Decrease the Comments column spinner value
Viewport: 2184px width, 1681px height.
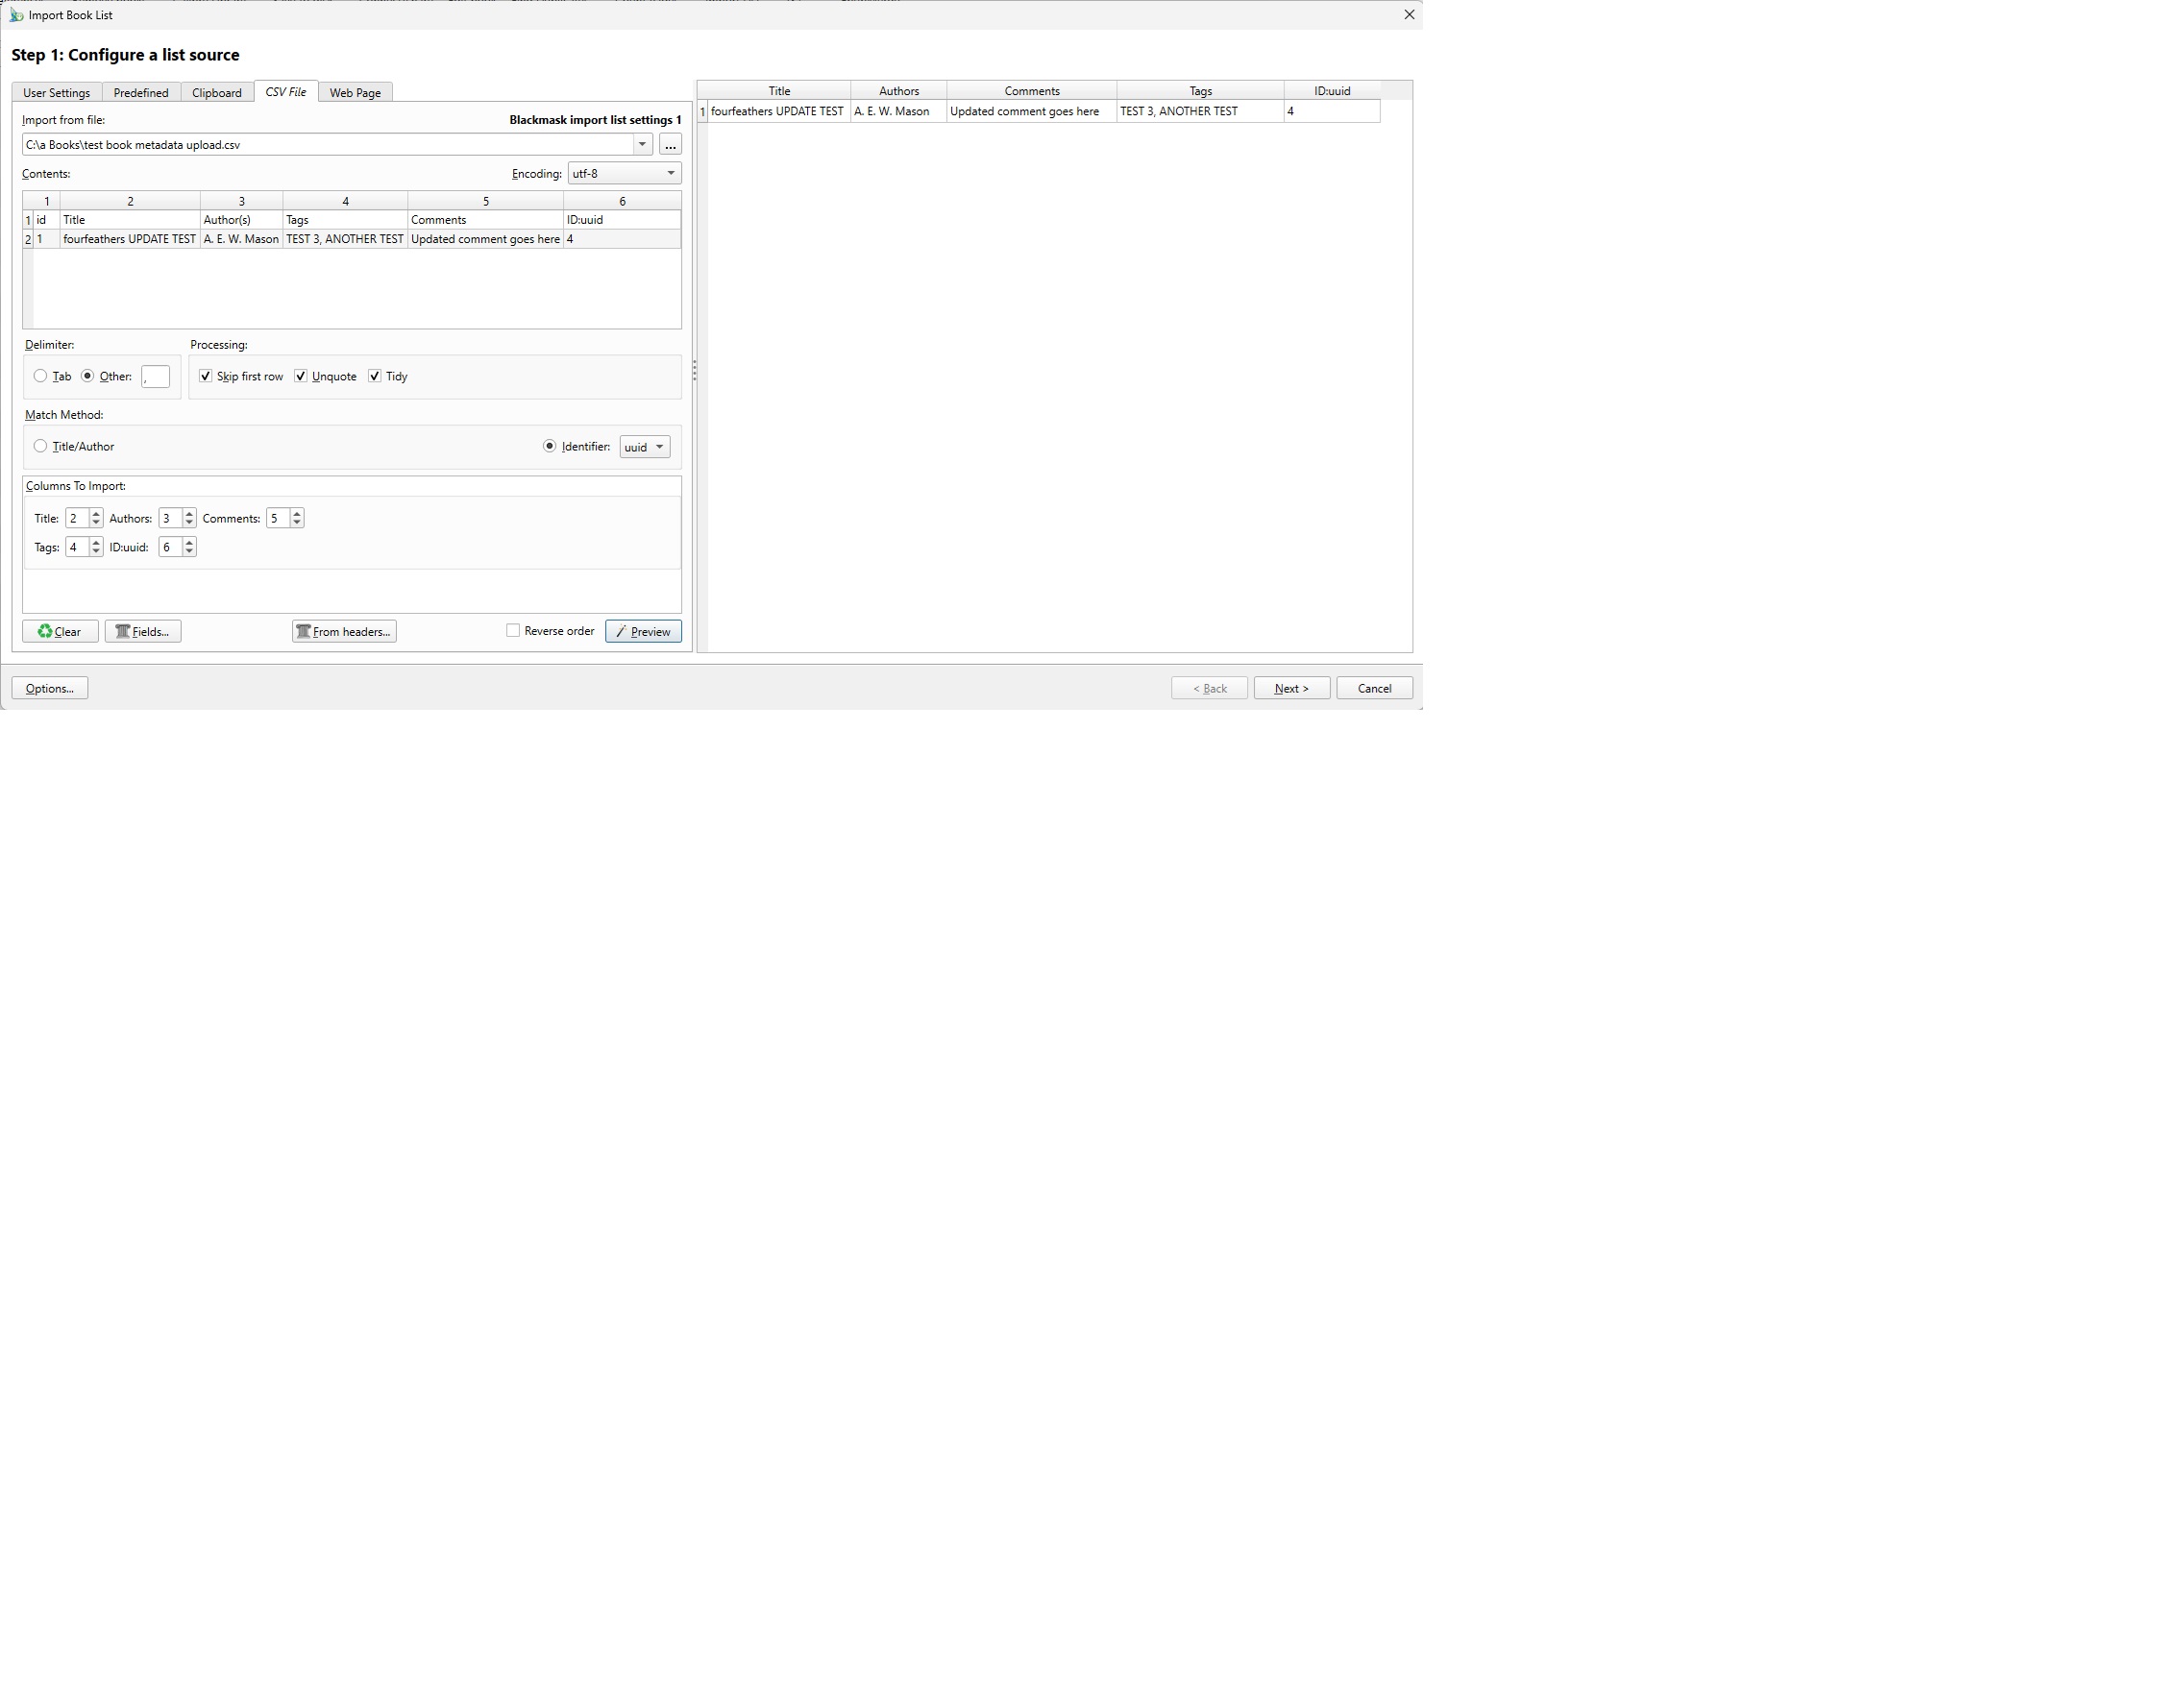[x=297, y=523]
